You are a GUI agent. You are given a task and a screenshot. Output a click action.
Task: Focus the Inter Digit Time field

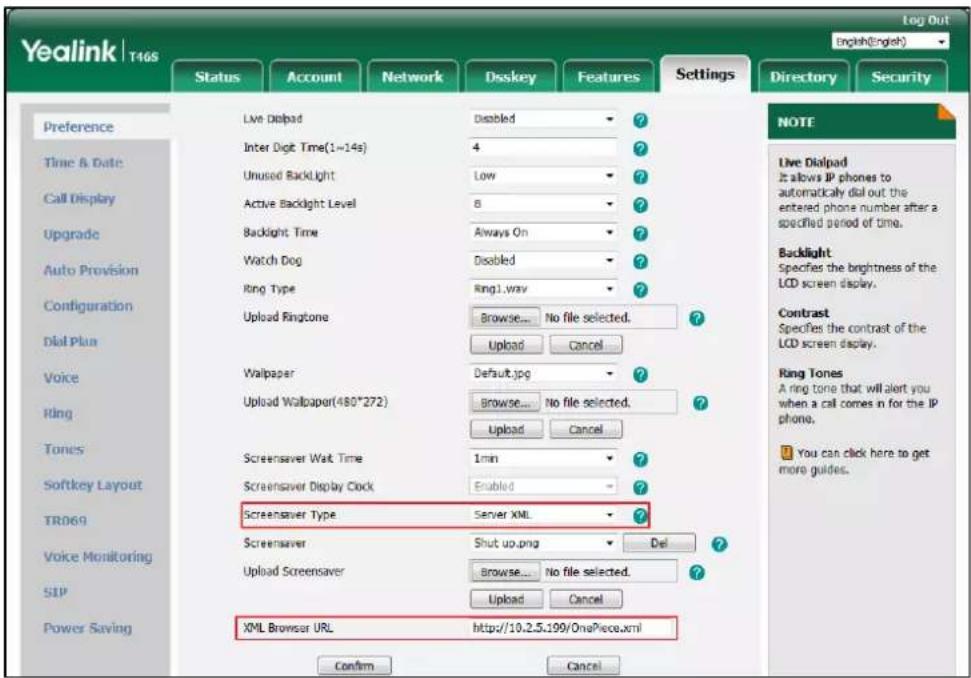click(x=542, y=147)
